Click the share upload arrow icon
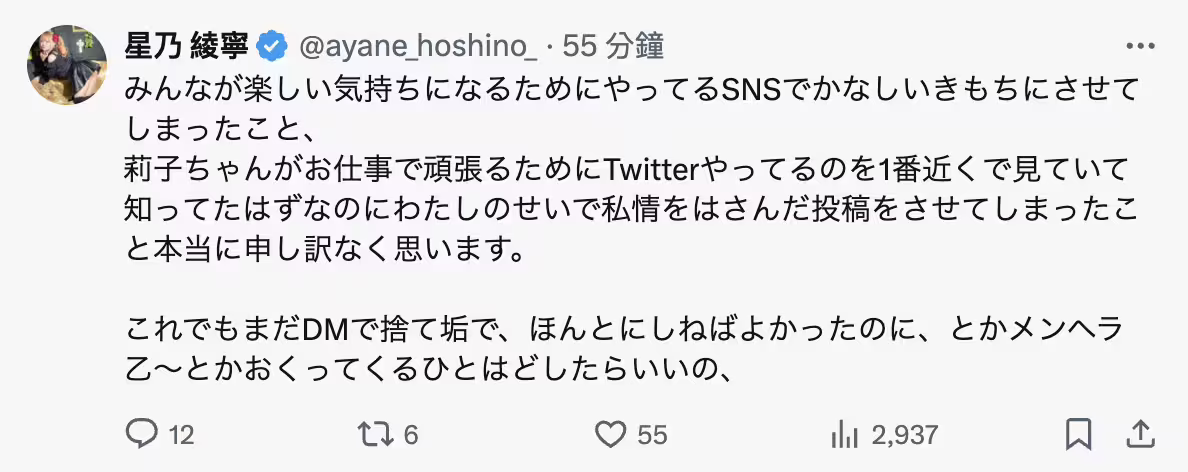The image size is (1188, 472). (x=1138, y=434)
